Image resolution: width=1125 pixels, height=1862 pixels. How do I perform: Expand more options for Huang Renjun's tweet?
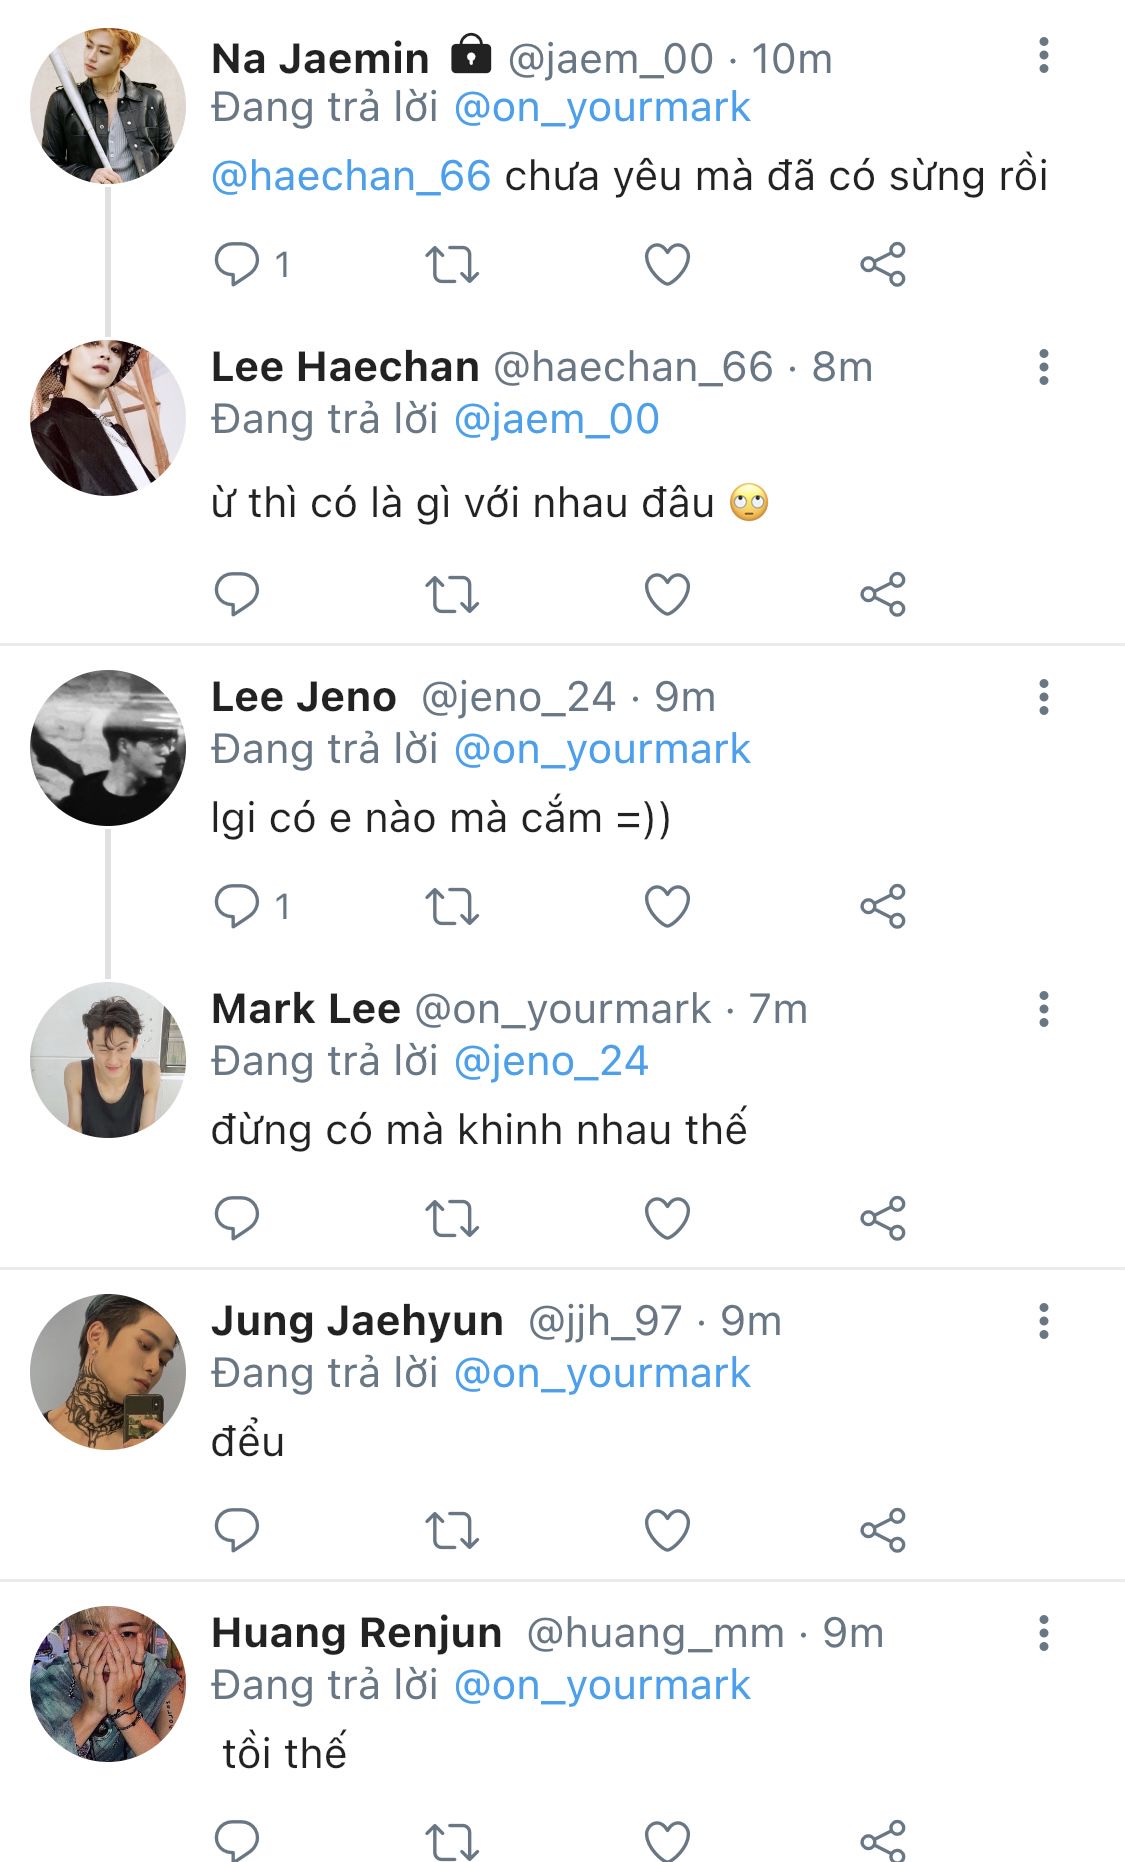click(1043, 1633)
